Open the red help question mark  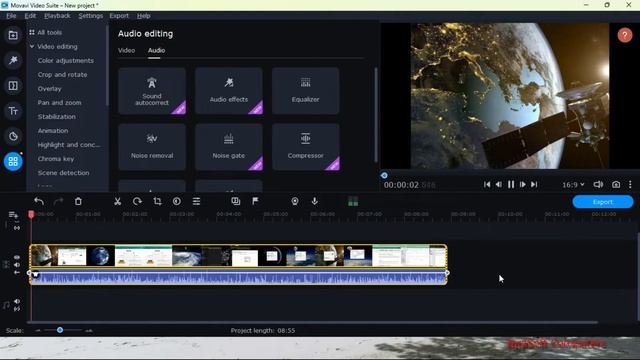click(624, 35)
